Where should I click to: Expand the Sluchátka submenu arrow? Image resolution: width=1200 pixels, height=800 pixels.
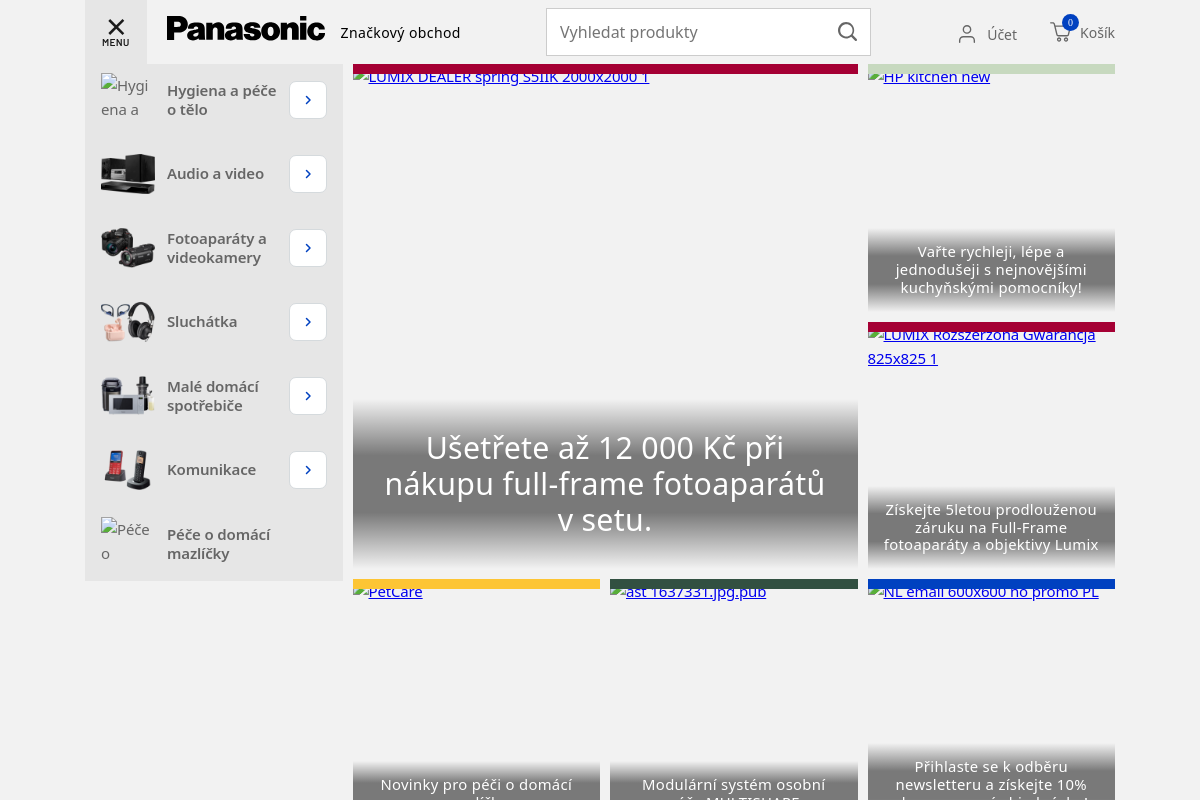[308, 322]
